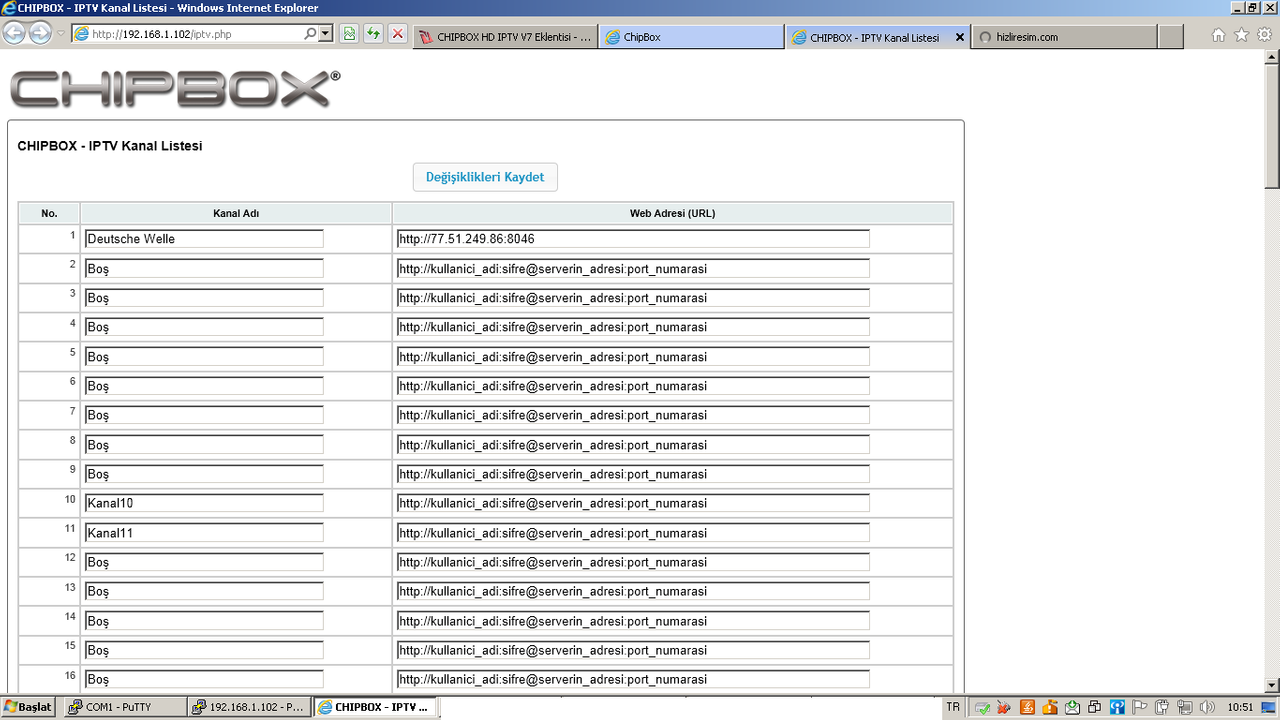Refresh the page with green arrows icon
Screen dimensions: 1280x720
click(x=373, y=34)
